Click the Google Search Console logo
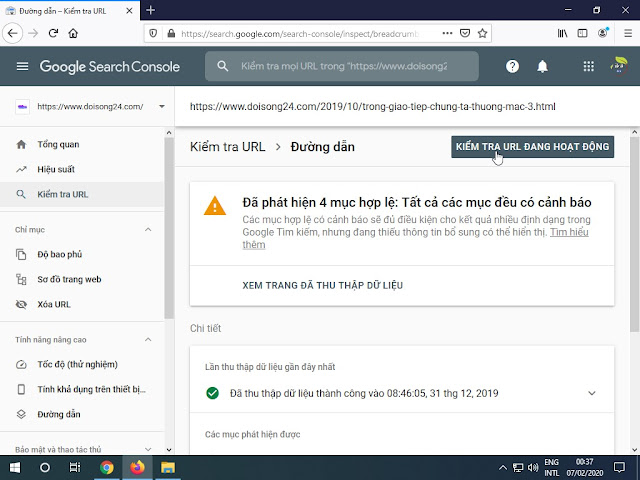 pos(109,66)
